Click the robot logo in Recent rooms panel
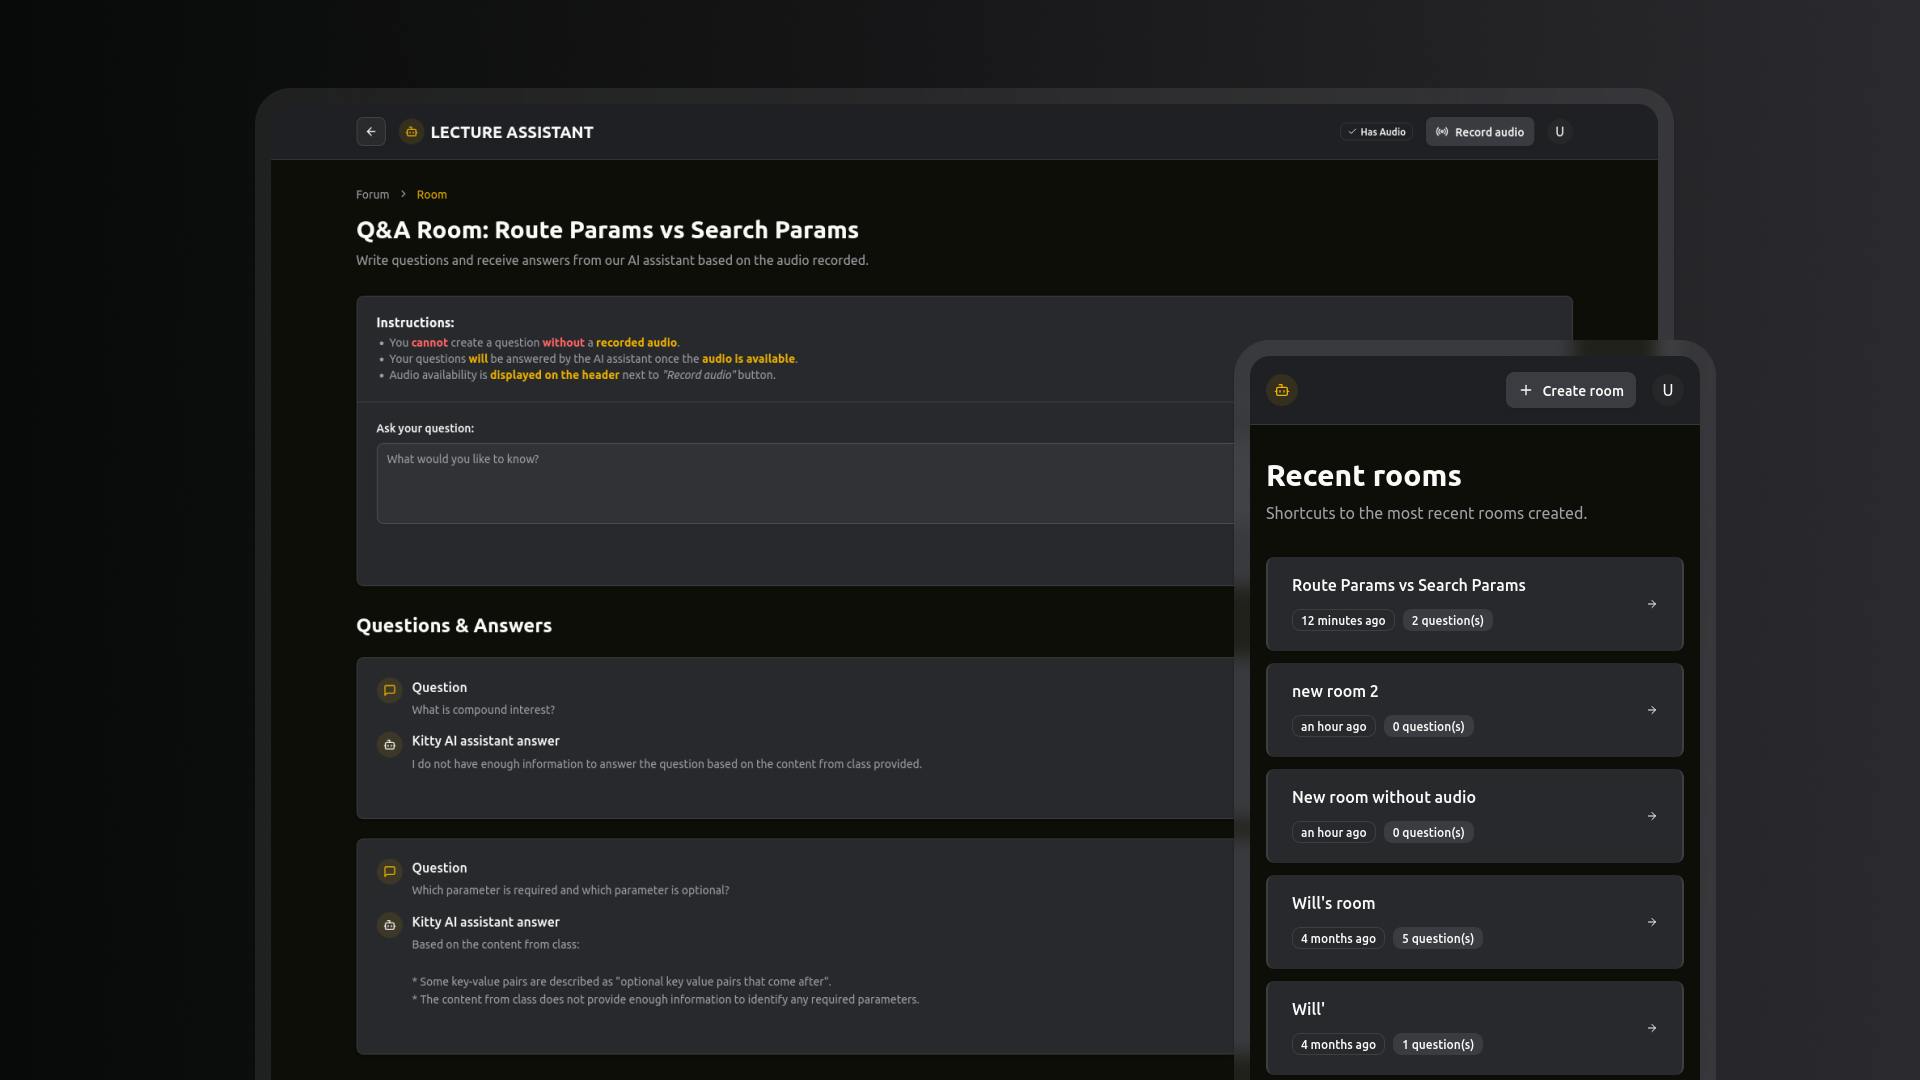1920x1080 pixels. pos(1282,390)
